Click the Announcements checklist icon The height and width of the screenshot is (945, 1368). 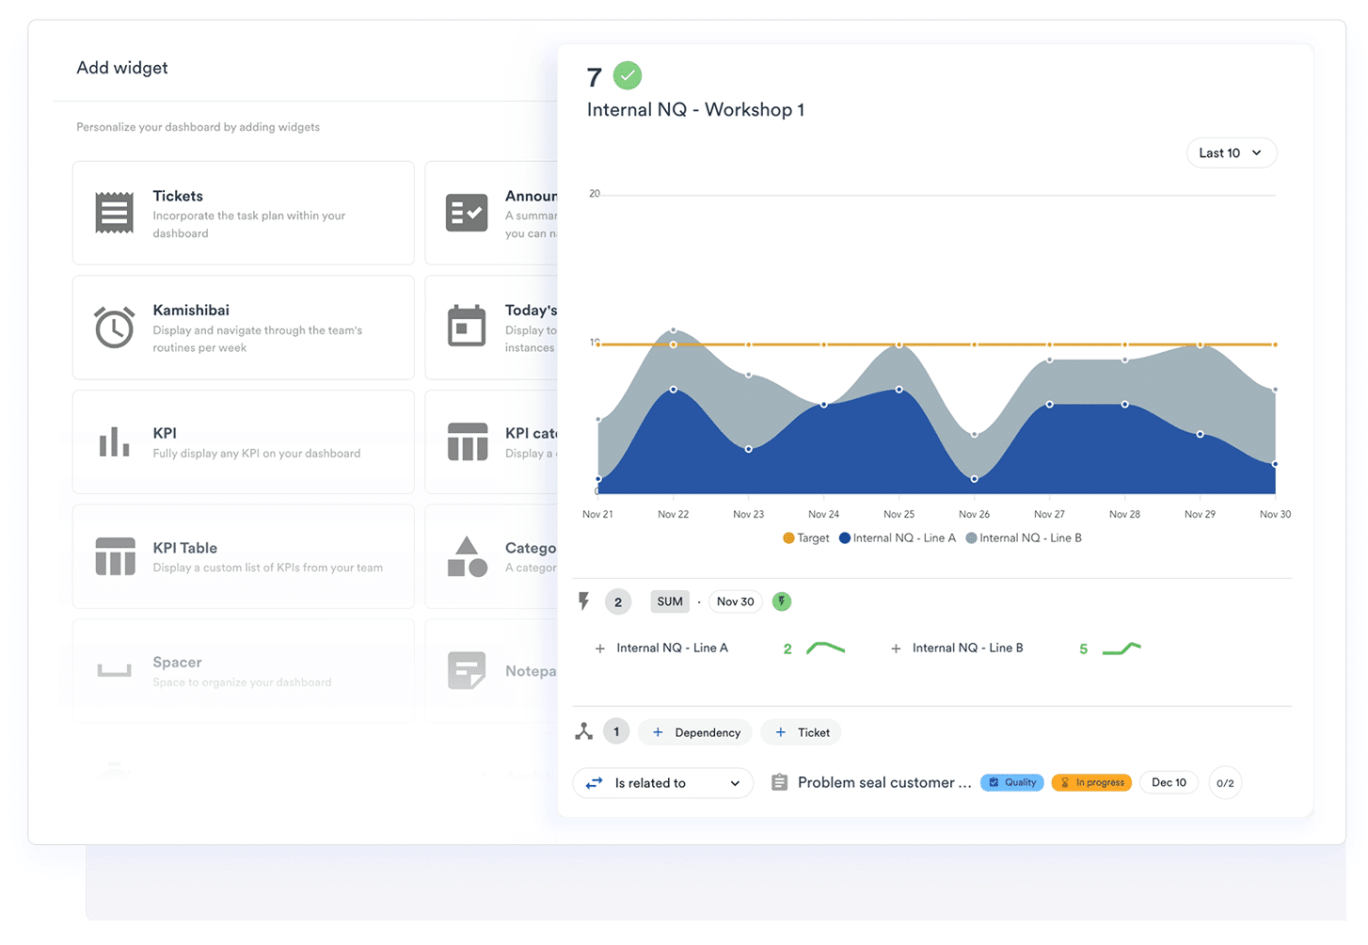tap(466, 212)
